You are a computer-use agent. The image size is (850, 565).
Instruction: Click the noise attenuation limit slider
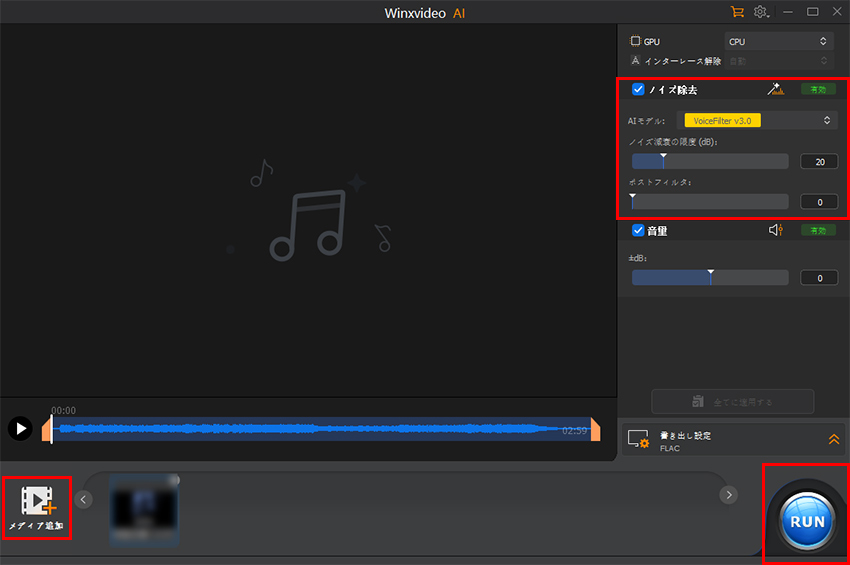click(x=710, y=162)
